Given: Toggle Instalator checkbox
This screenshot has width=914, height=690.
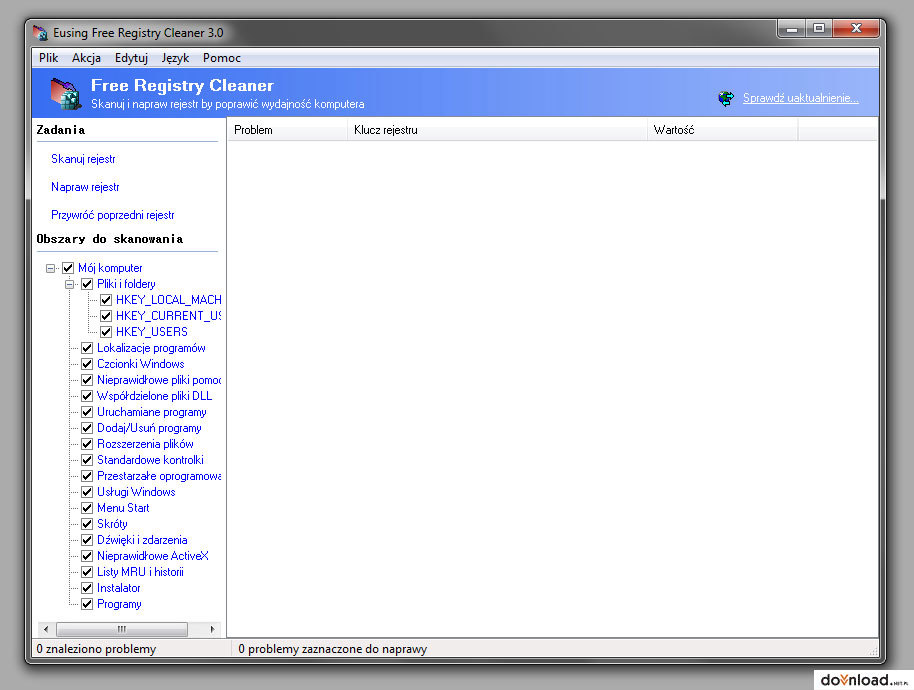Looking at the screenshot, I should pos(87,588).
